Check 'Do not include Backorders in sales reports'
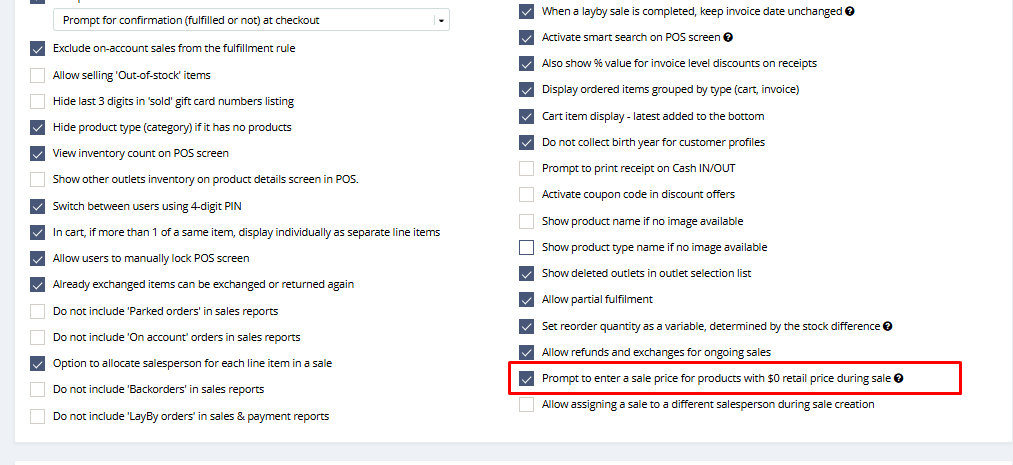Image resolution: width=1013 pixels, height=465 pixels. pyautogui.click(x=38, y=389)
